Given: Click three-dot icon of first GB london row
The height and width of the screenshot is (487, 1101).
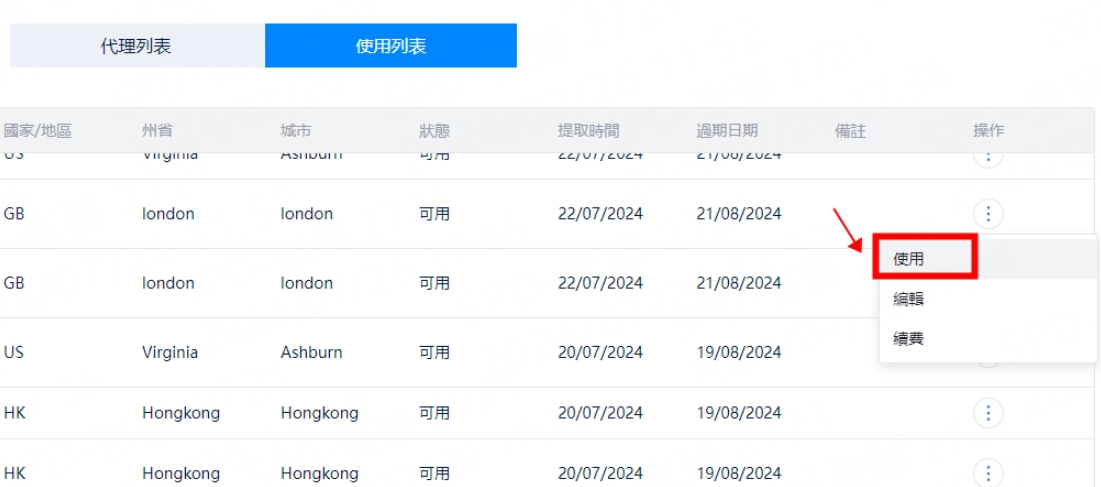Looking at the screenshot, I should coord(988,214).
